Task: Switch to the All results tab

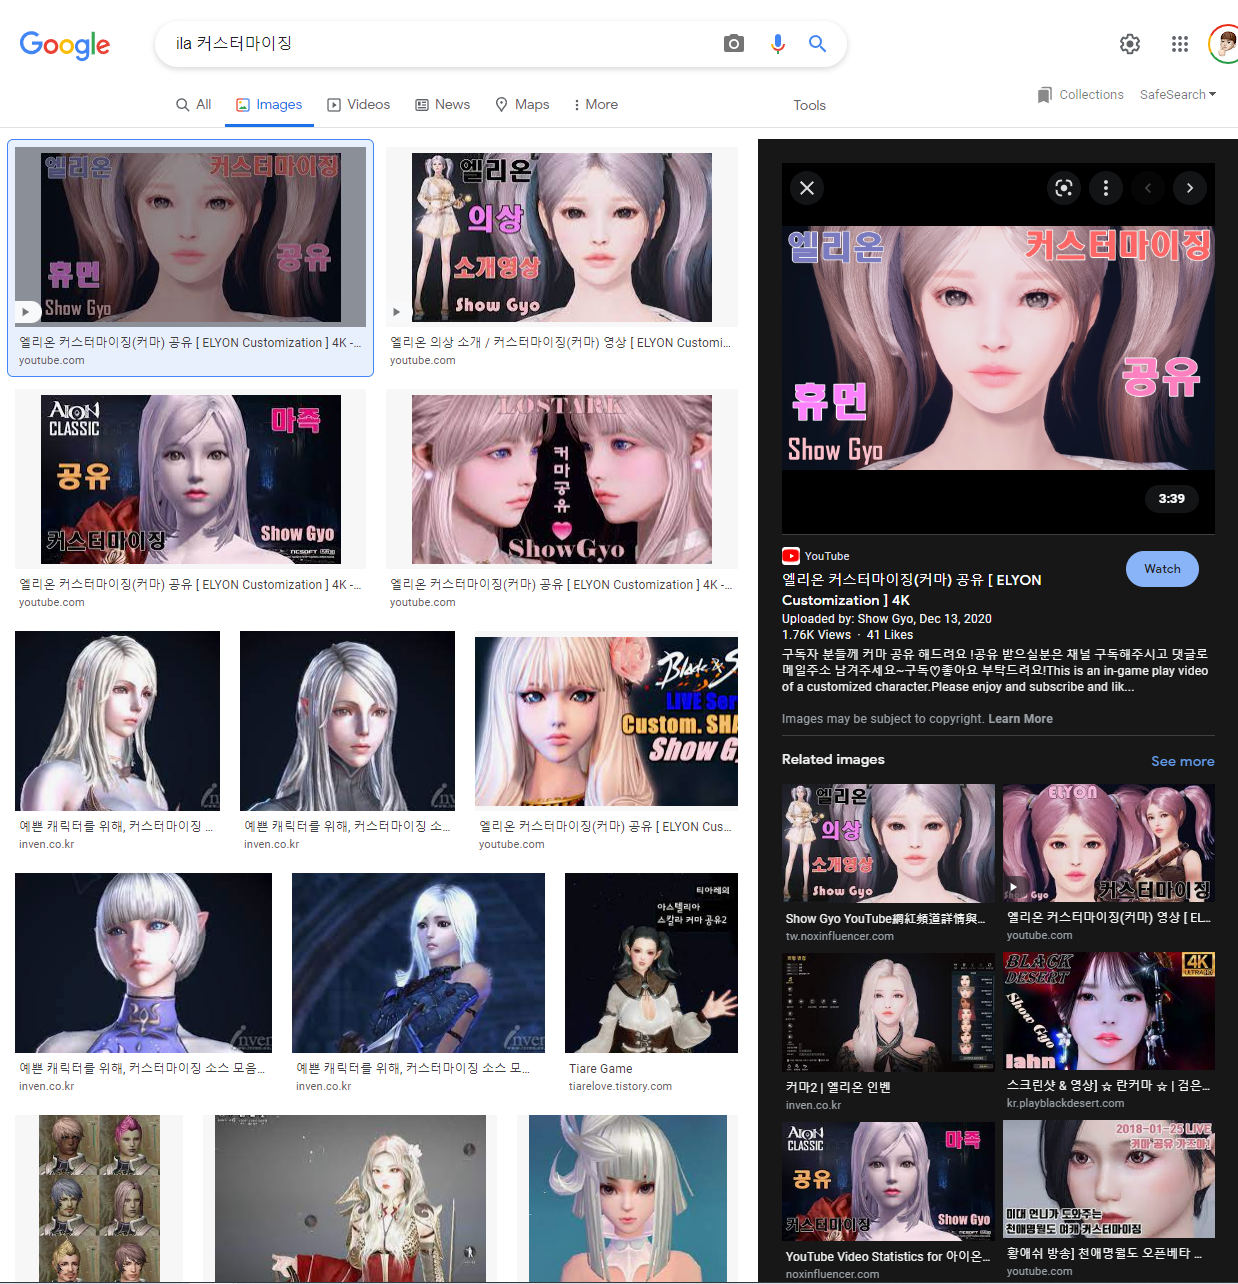Action: pos(193,105)
